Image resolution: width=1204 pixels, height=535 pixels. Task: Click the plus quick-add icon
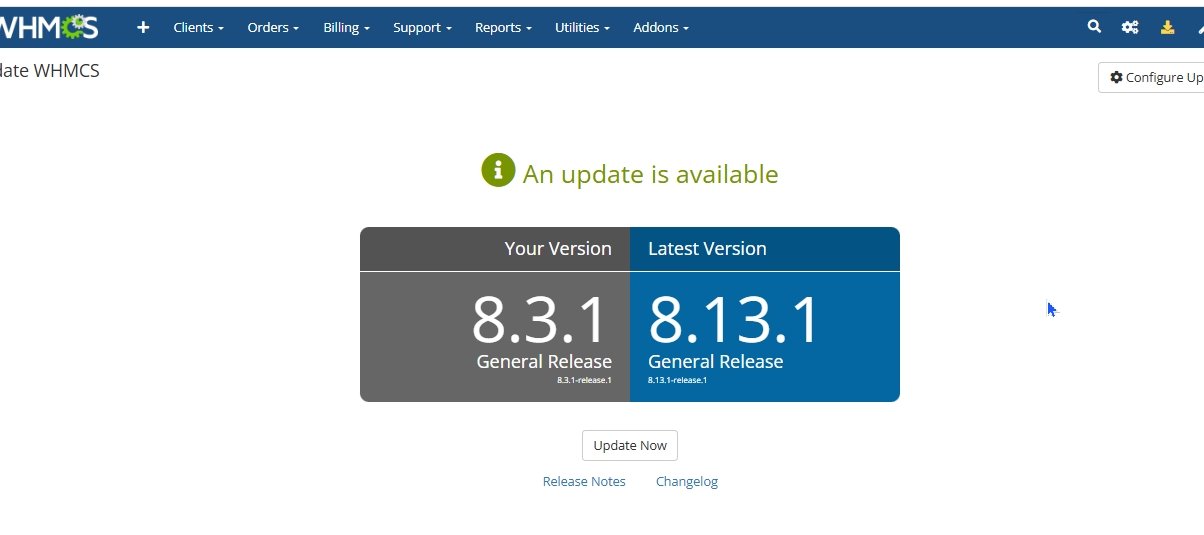pyautogui.click(x=143, y=28)
